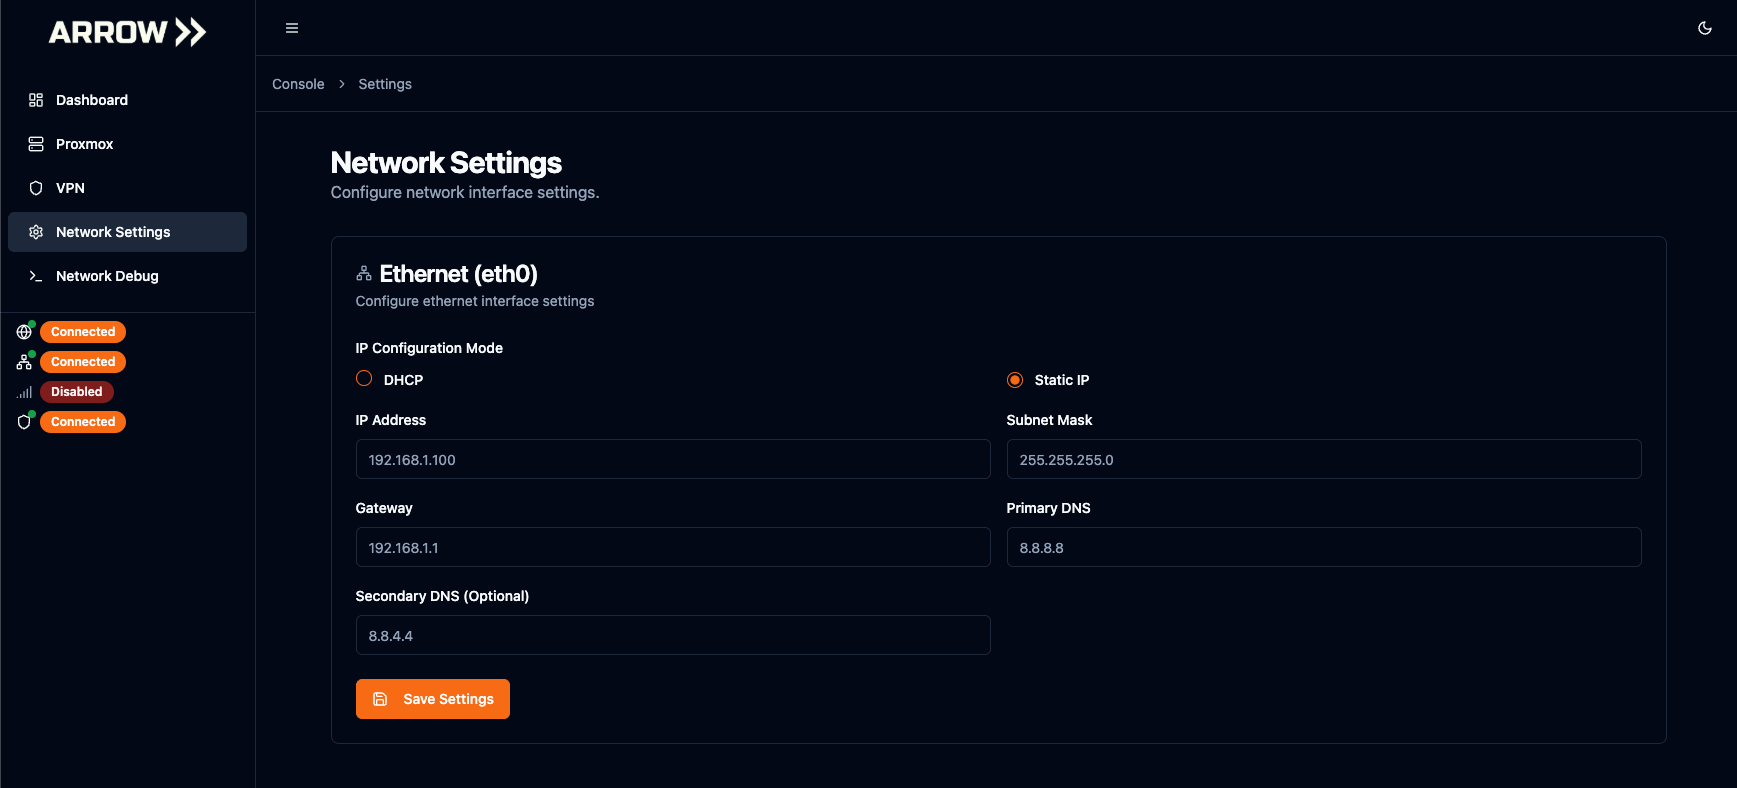Viewport: 1737px width, 788px height.
Task: Open Network Debug in the sidebar
Action: (107, 276)
